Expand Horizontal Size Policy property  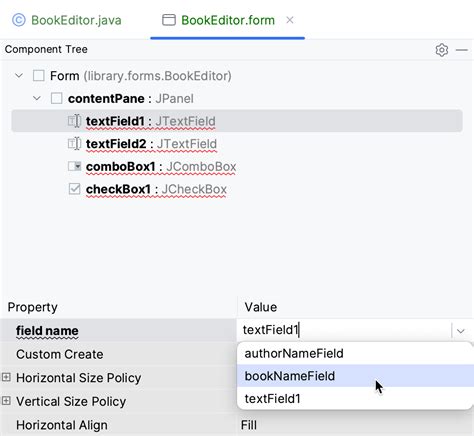pyautogui.click(x=6, y=377)
